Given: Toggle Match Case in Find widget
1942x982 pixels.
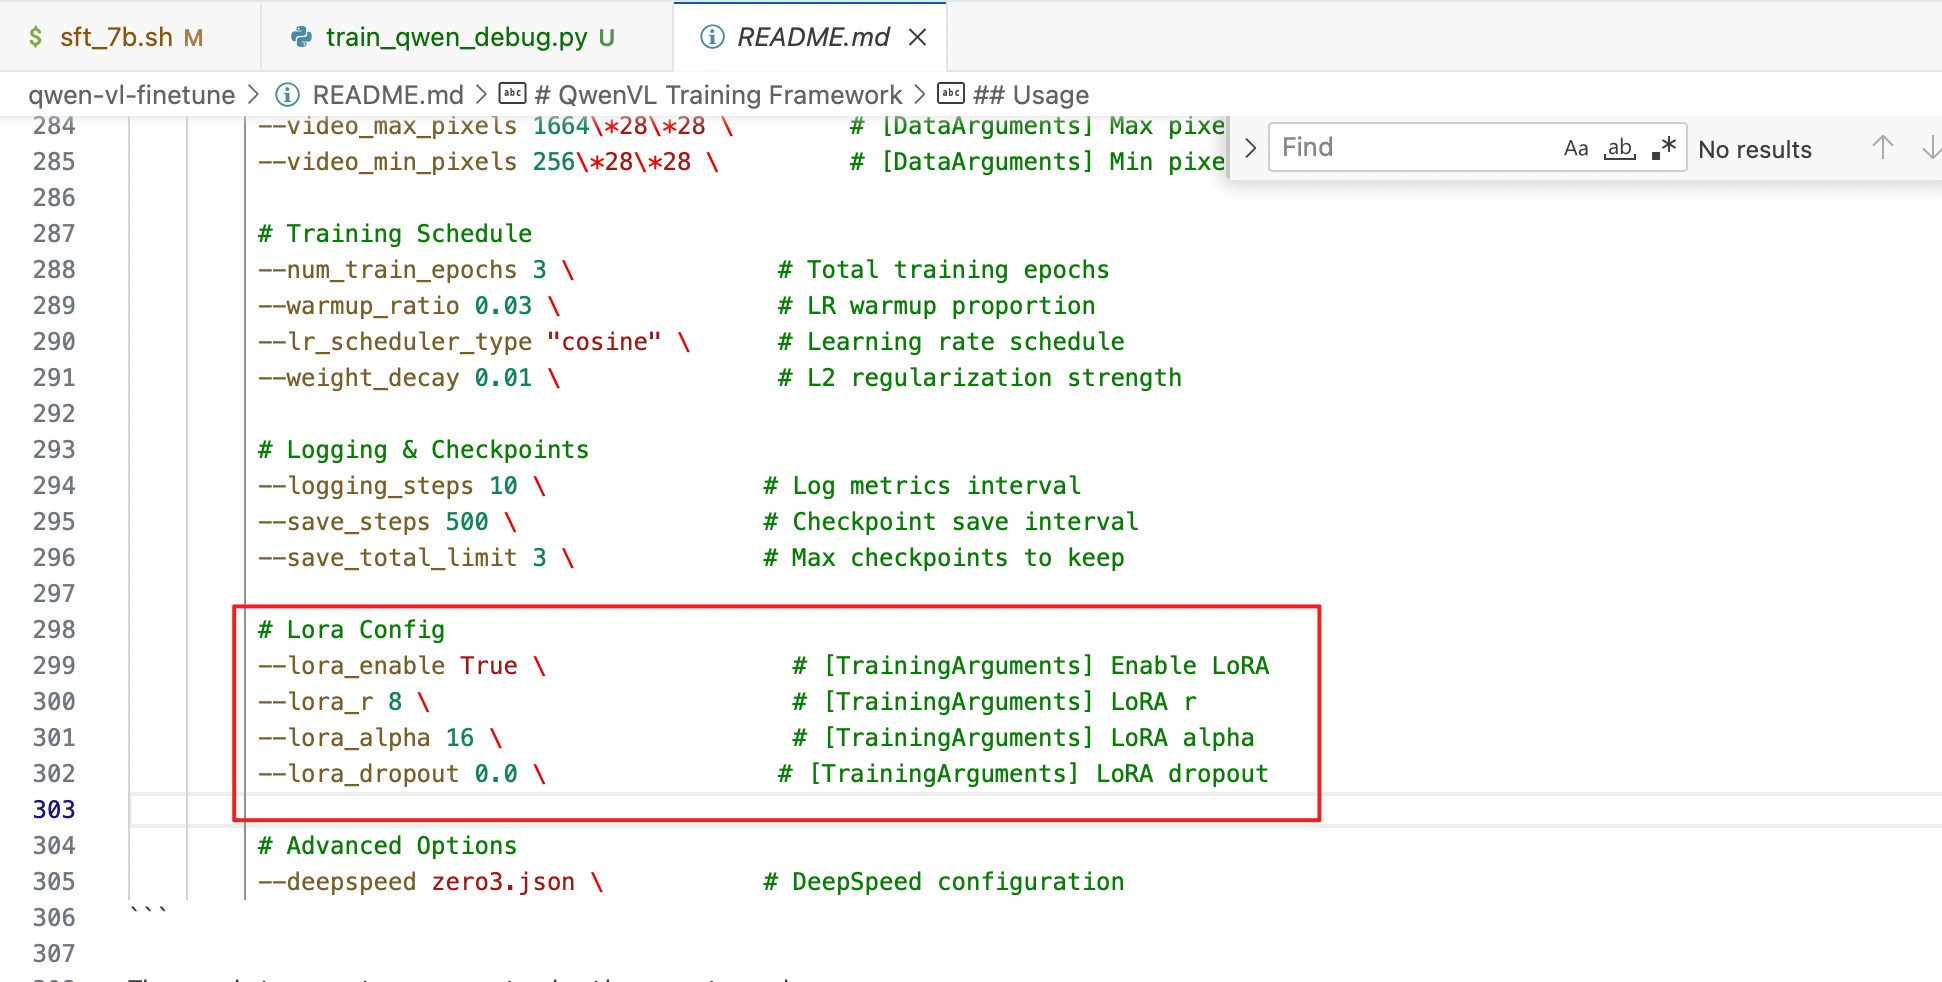Looking at the screenshot, I should click(x=1576, y=148).
